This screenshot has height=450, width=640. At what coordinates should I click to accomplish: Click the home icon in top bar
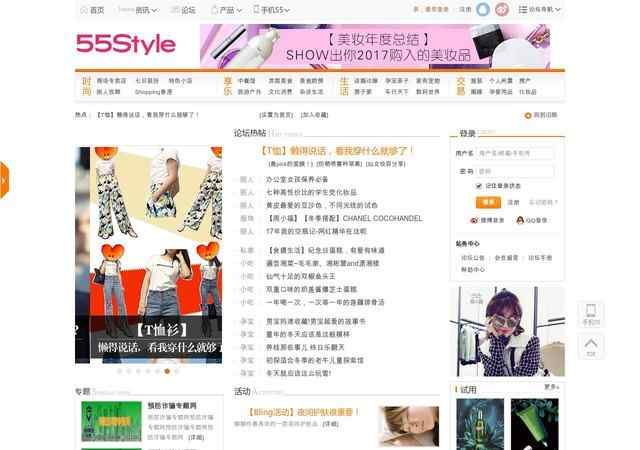tap(83, 10)
